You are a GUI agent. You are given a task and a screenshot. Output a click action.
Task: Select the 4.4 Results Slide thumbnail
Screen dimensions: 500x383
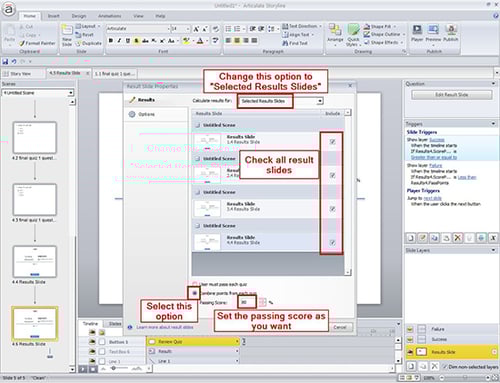(35, 262)
